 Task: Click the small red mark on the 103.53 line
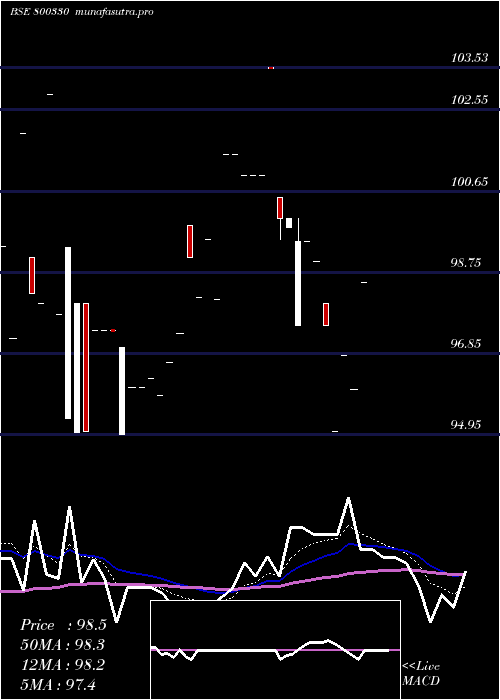tap(271, 68)
